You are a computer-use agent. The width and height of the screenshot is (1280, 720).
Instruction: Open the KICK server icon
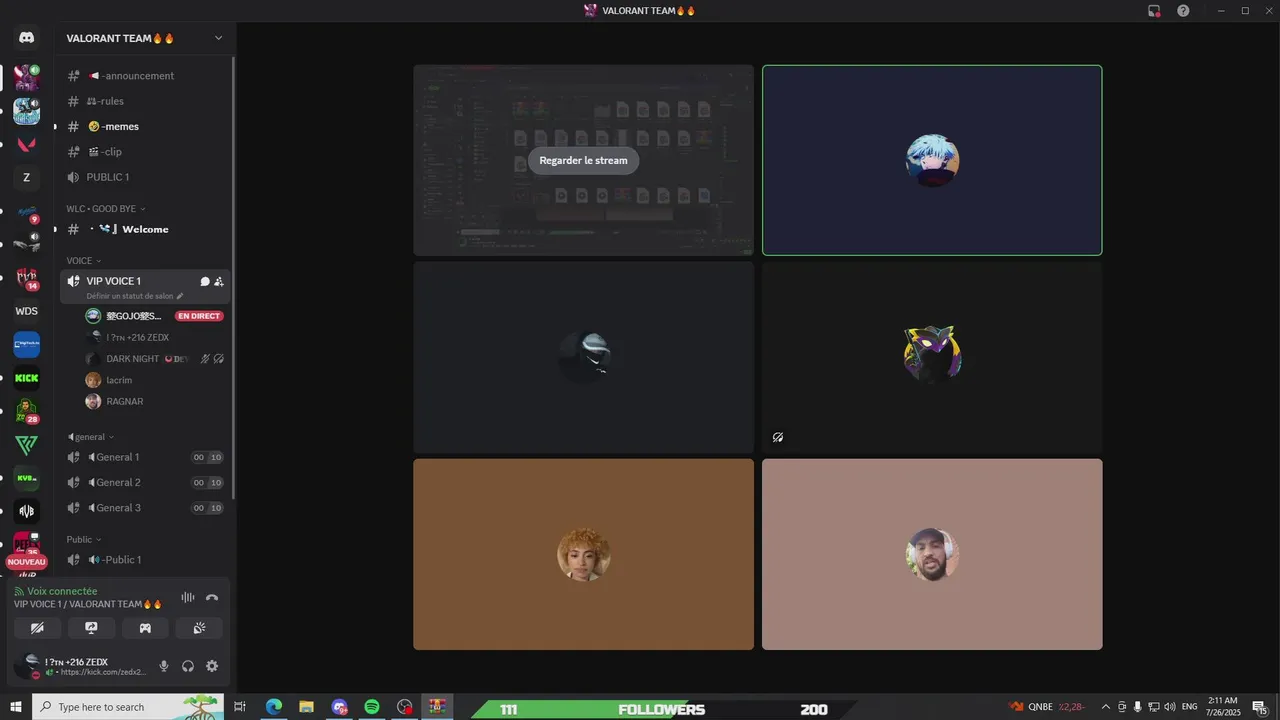27,378
